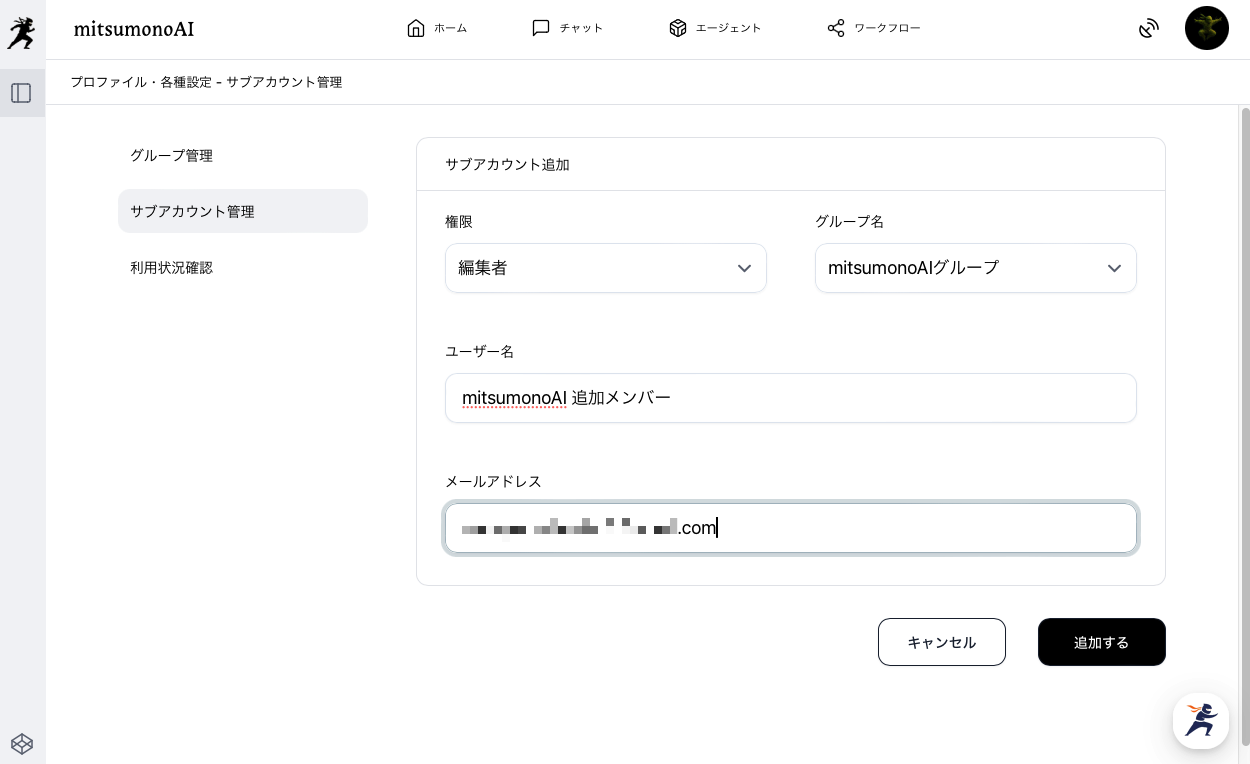Click the chat bubble icon
This screenshot has height=764, width=1250.
click(x=541, y=28)
